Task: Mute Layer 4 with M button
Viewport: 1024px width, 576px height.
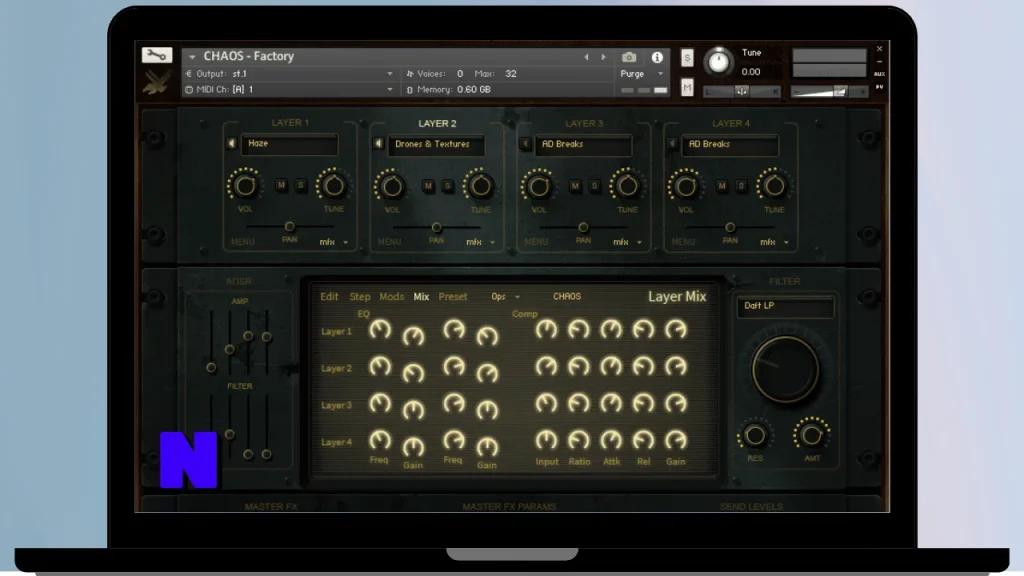Action: 722,186
